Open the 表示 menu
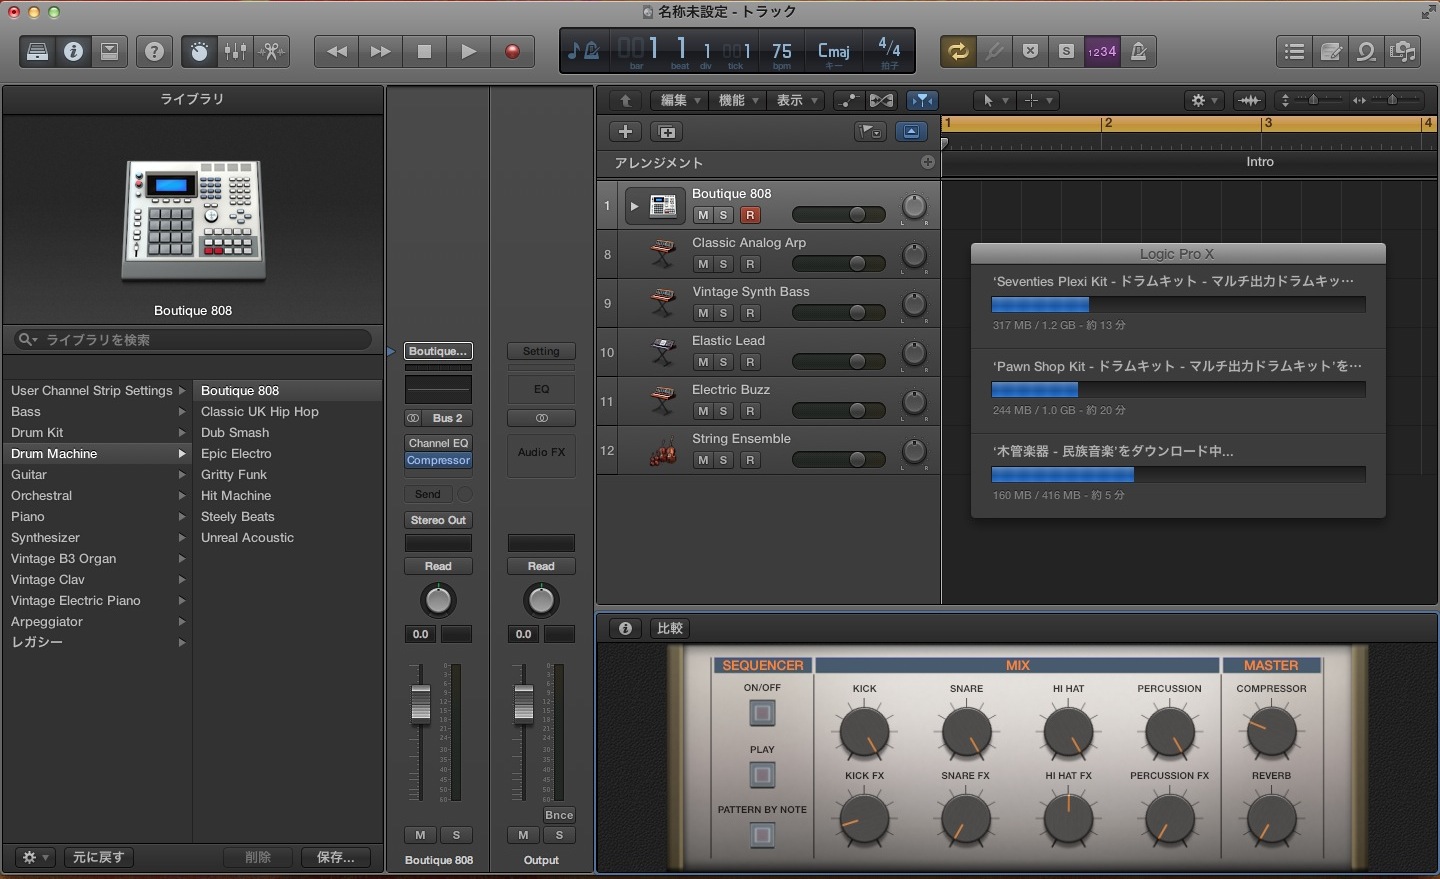 pos(796,100)
